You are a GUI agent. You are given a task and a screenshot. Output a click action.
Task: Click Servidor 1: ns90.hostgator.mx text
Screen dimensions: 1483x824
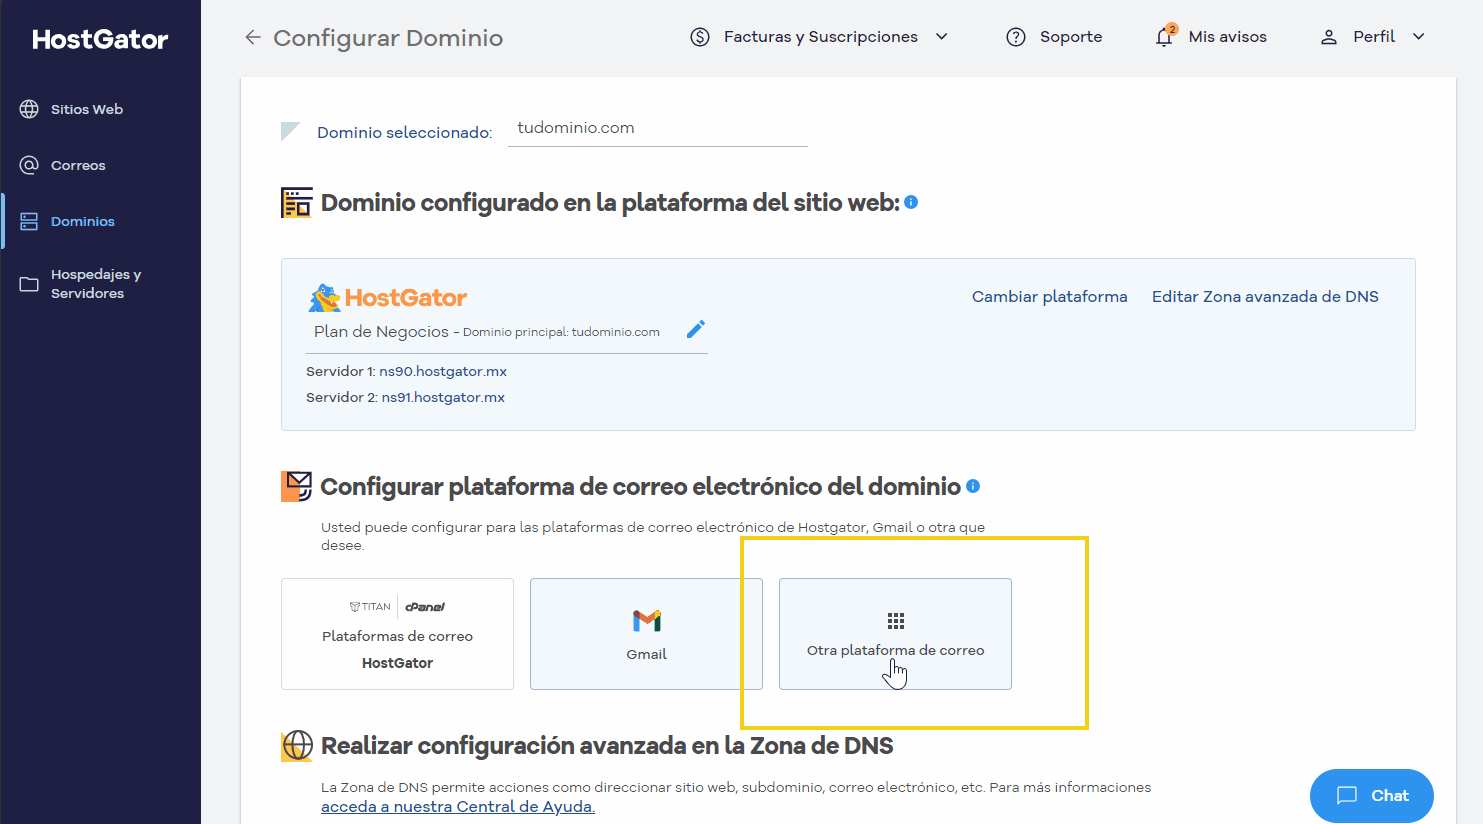click(406, 371)
